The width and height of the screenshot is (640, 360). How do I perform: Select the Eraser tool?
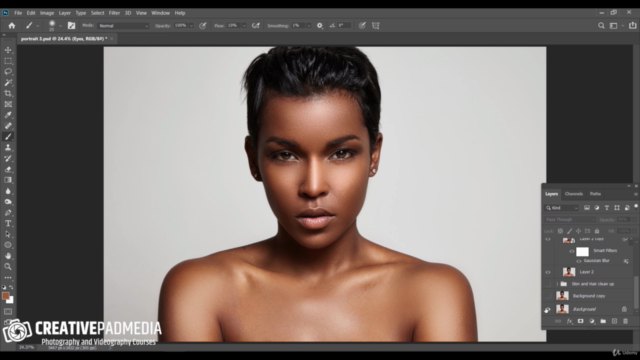click(x=8, y=169)
